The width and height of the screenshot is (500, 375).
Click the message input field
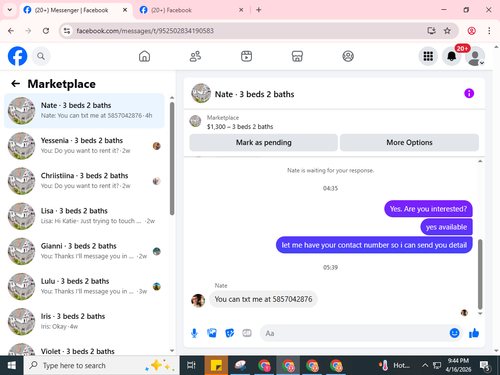click(x=355, y=333)
